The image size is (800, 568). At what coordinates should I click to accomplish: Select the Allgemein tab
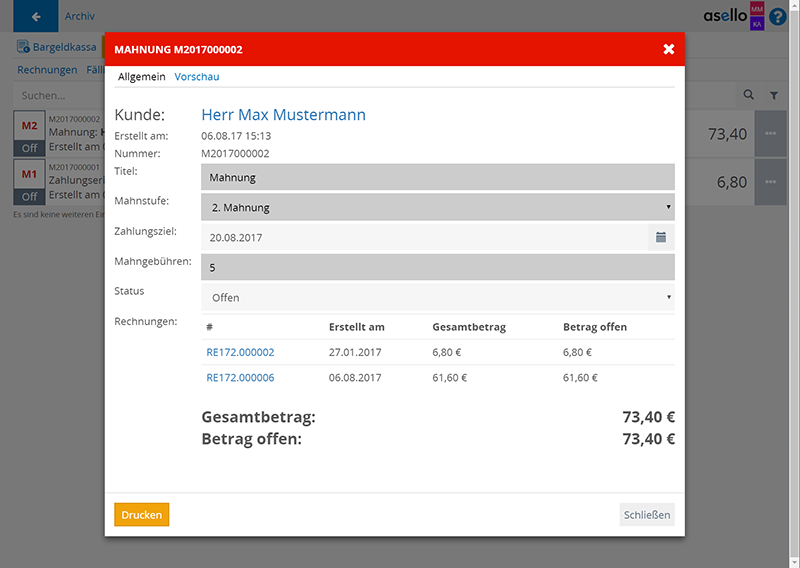[141, 76]
